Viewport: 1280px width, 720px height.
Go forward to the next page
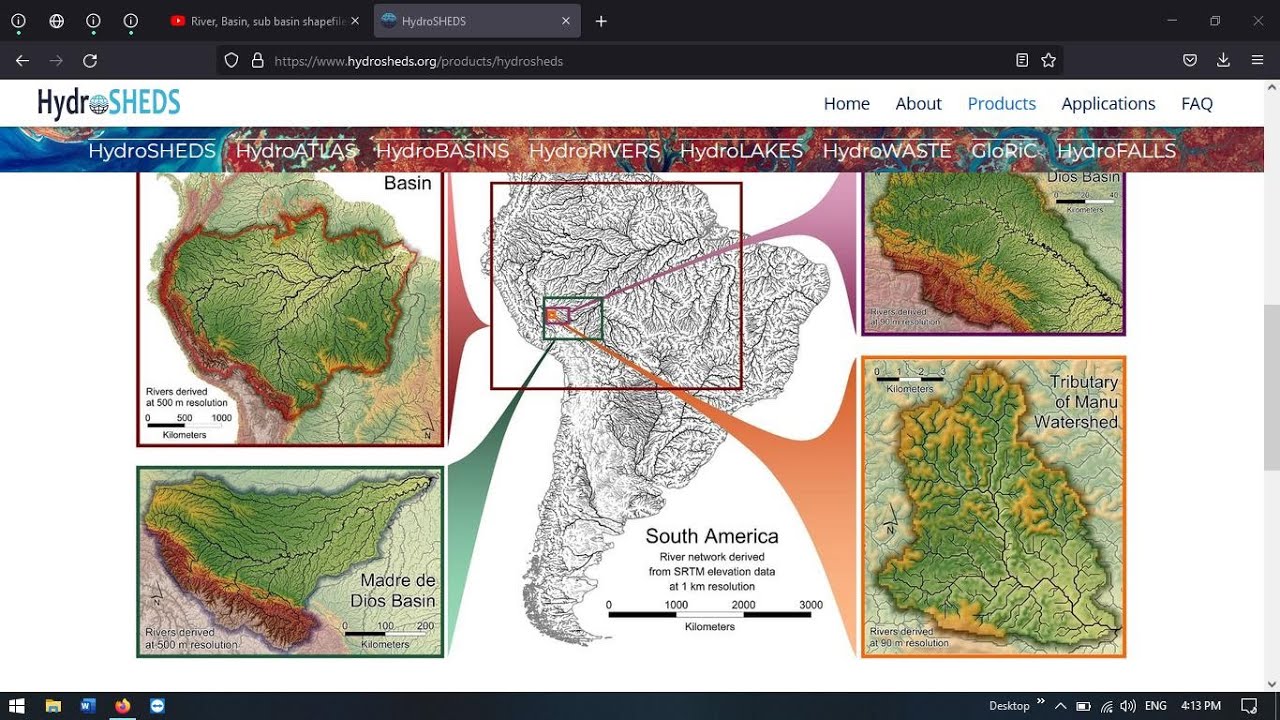(x=56, y=61)
